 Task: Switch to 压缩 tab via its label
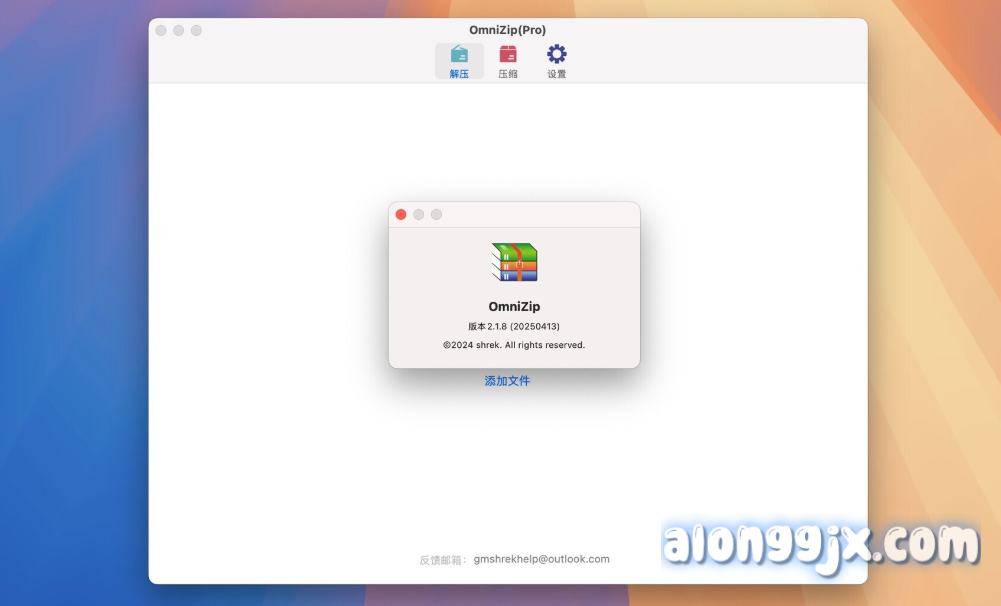(508, 74)
